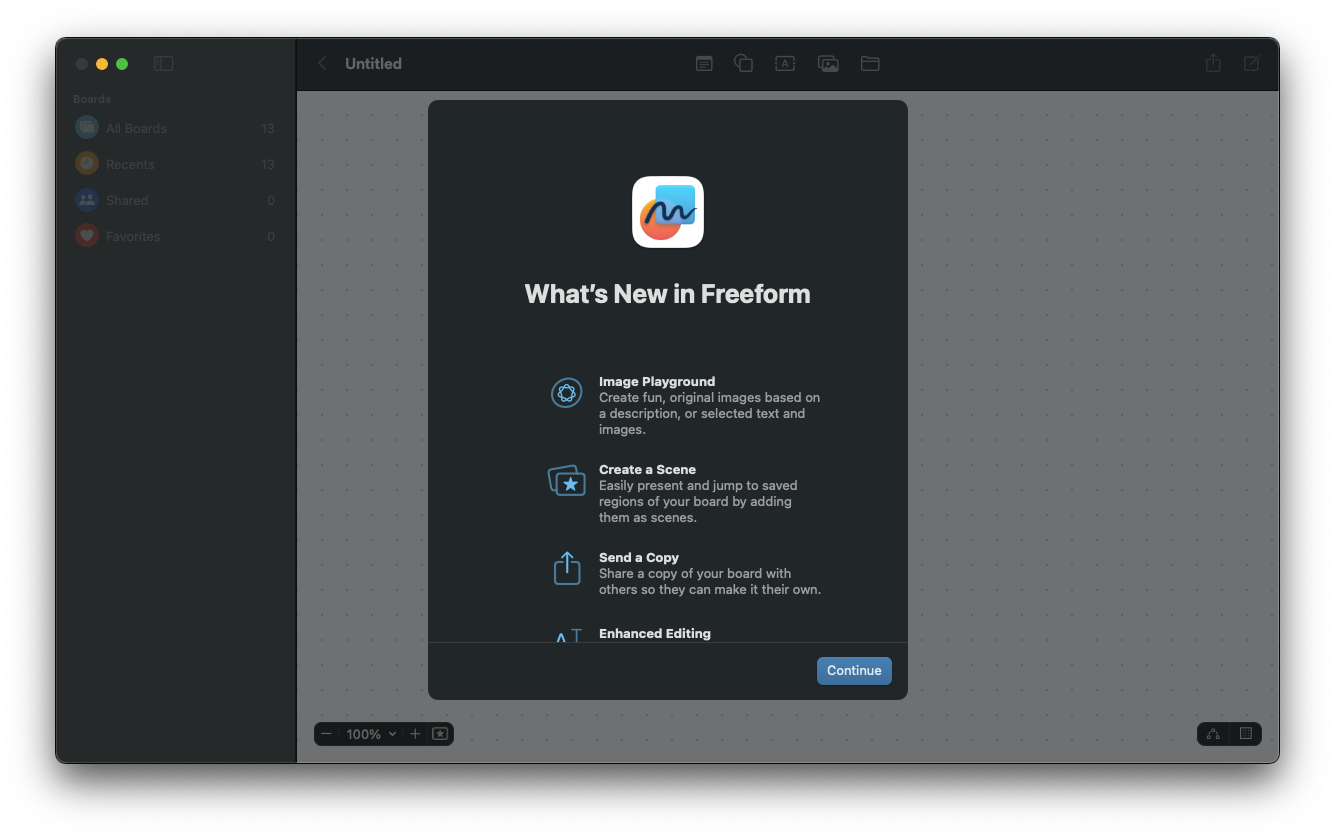Open the photos or media insert icon
The width and height of the screenshot is (1335, 837).
click(828, 64)
